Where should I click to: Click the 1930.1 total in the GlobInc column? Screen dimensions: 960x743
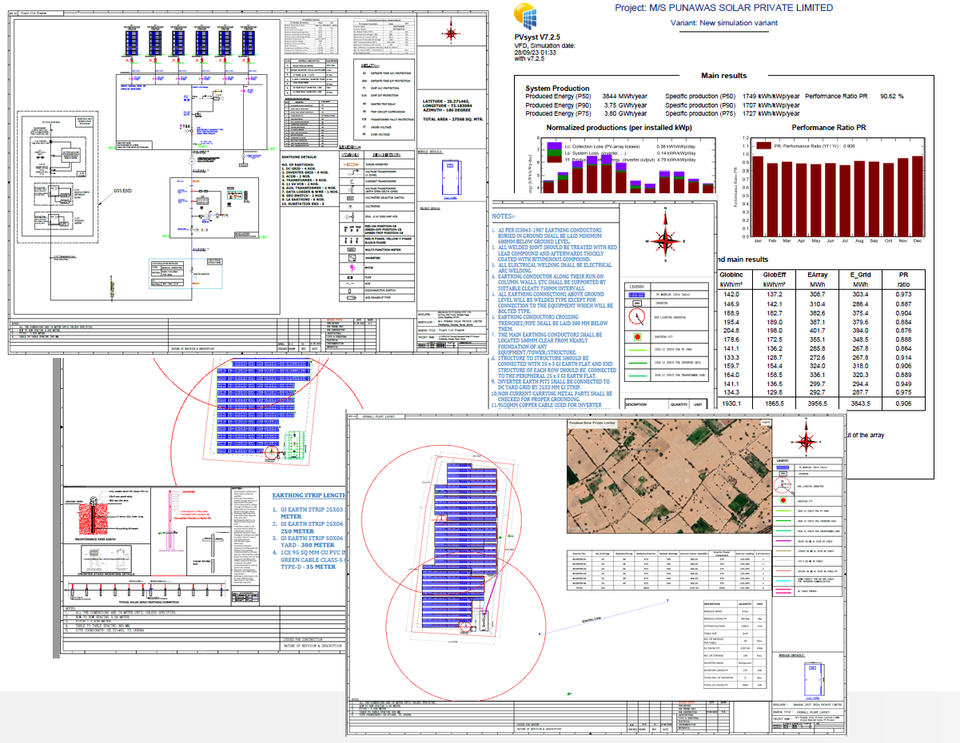click(x=731, y=404)
